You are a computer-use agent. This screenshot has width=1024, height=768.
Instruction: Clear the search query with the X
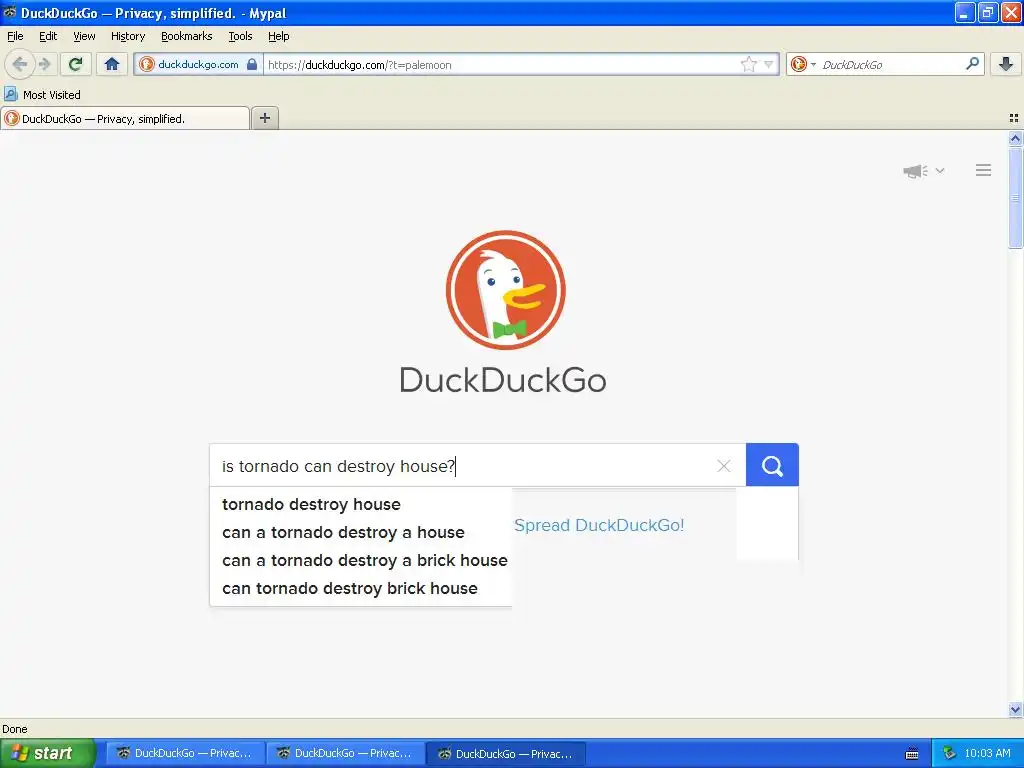click(724, 466)
